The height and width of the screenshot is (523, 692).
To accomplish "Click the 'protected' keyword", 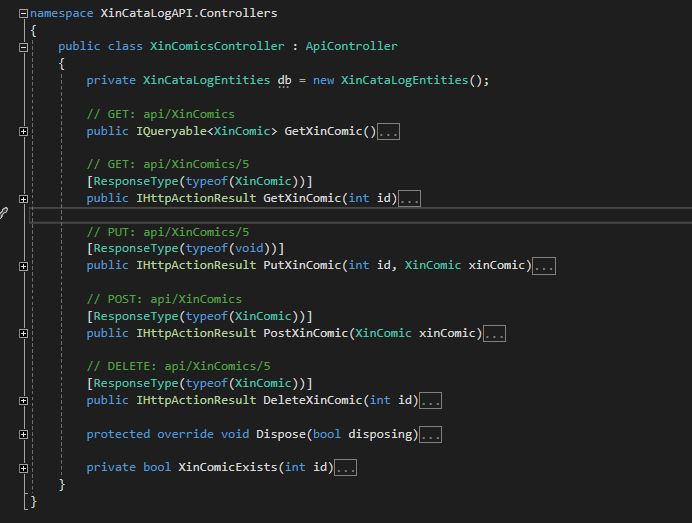I will [118, 434].
